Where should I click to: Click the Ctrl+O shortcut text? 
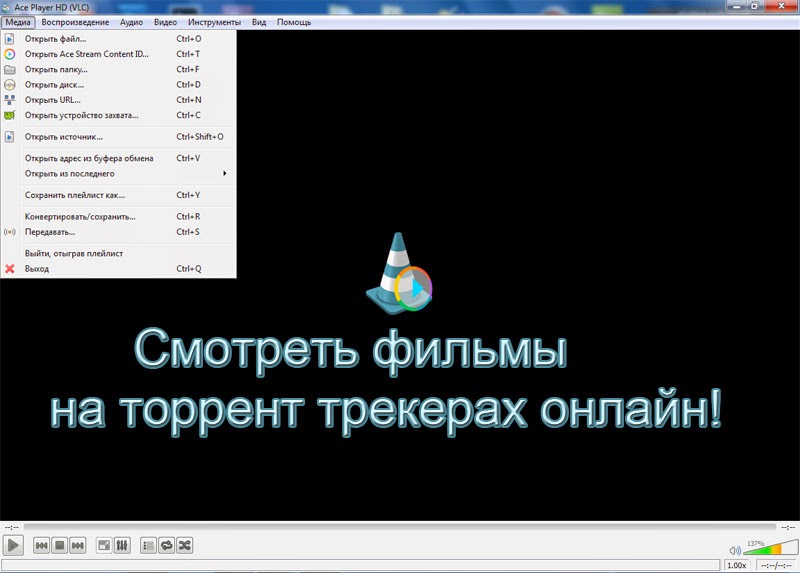pos(189,39)
